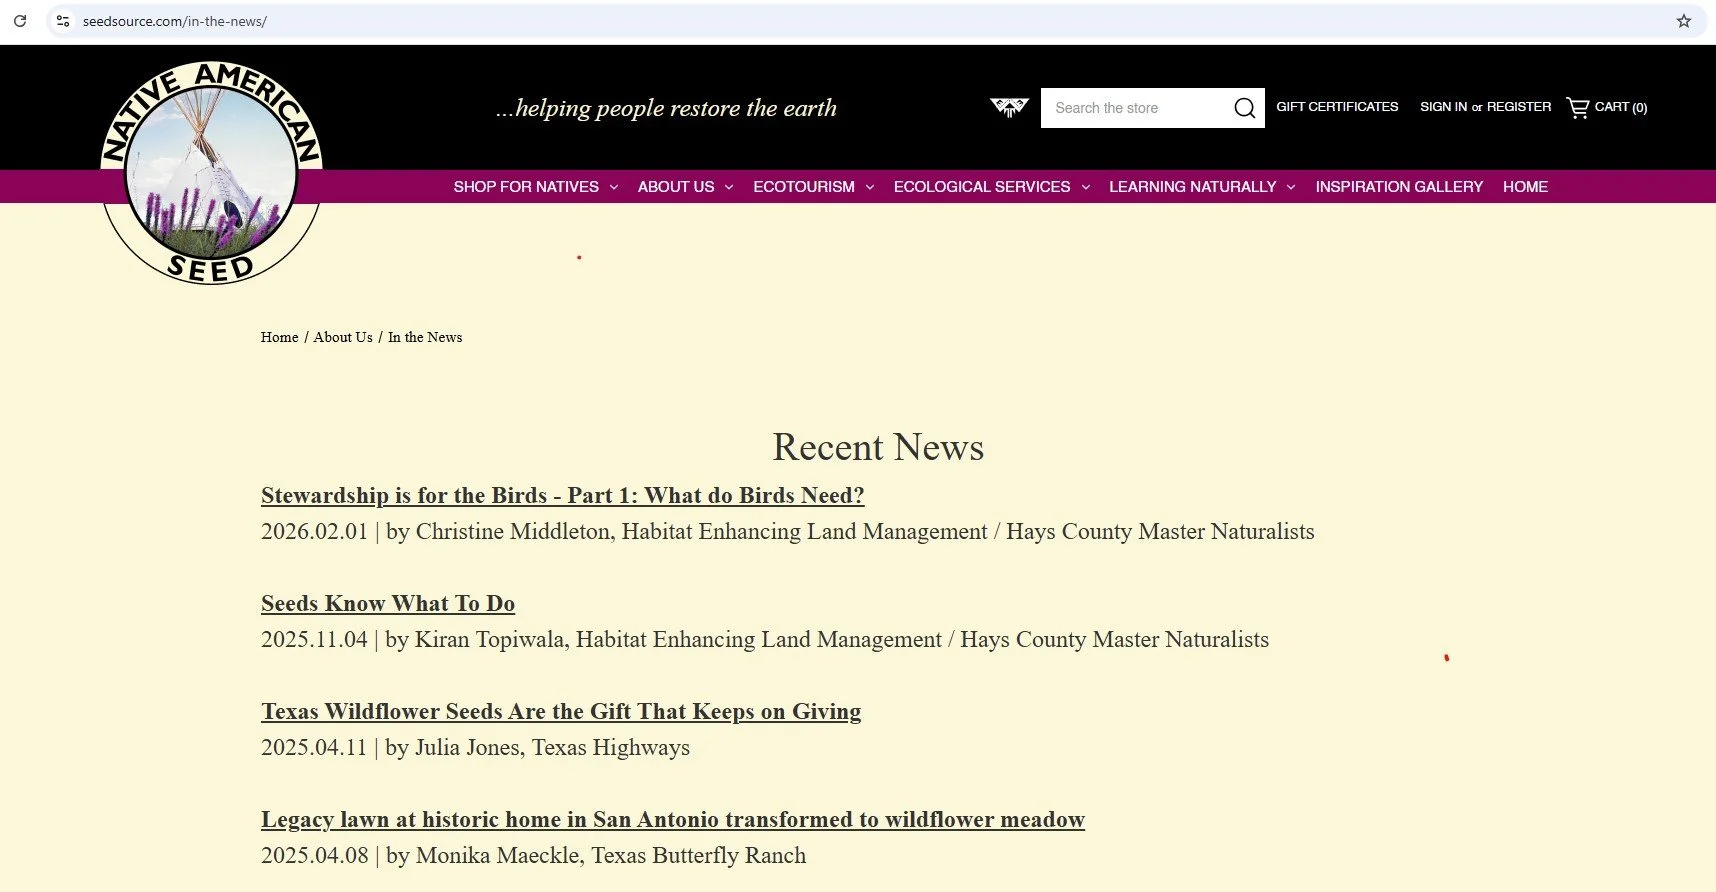
Task: Click the Native American Seed logo
Action: [x=211, y=173]
